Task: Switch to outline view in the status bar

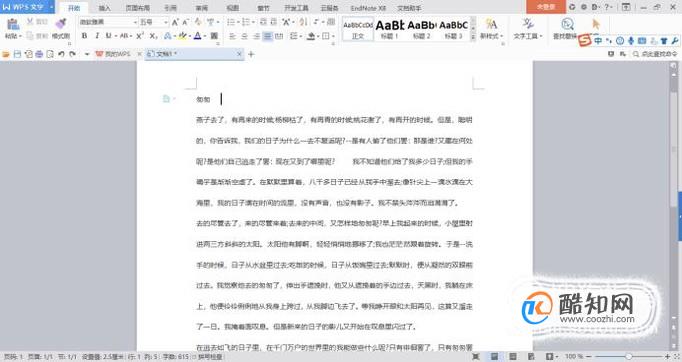Action: [513, 357]
